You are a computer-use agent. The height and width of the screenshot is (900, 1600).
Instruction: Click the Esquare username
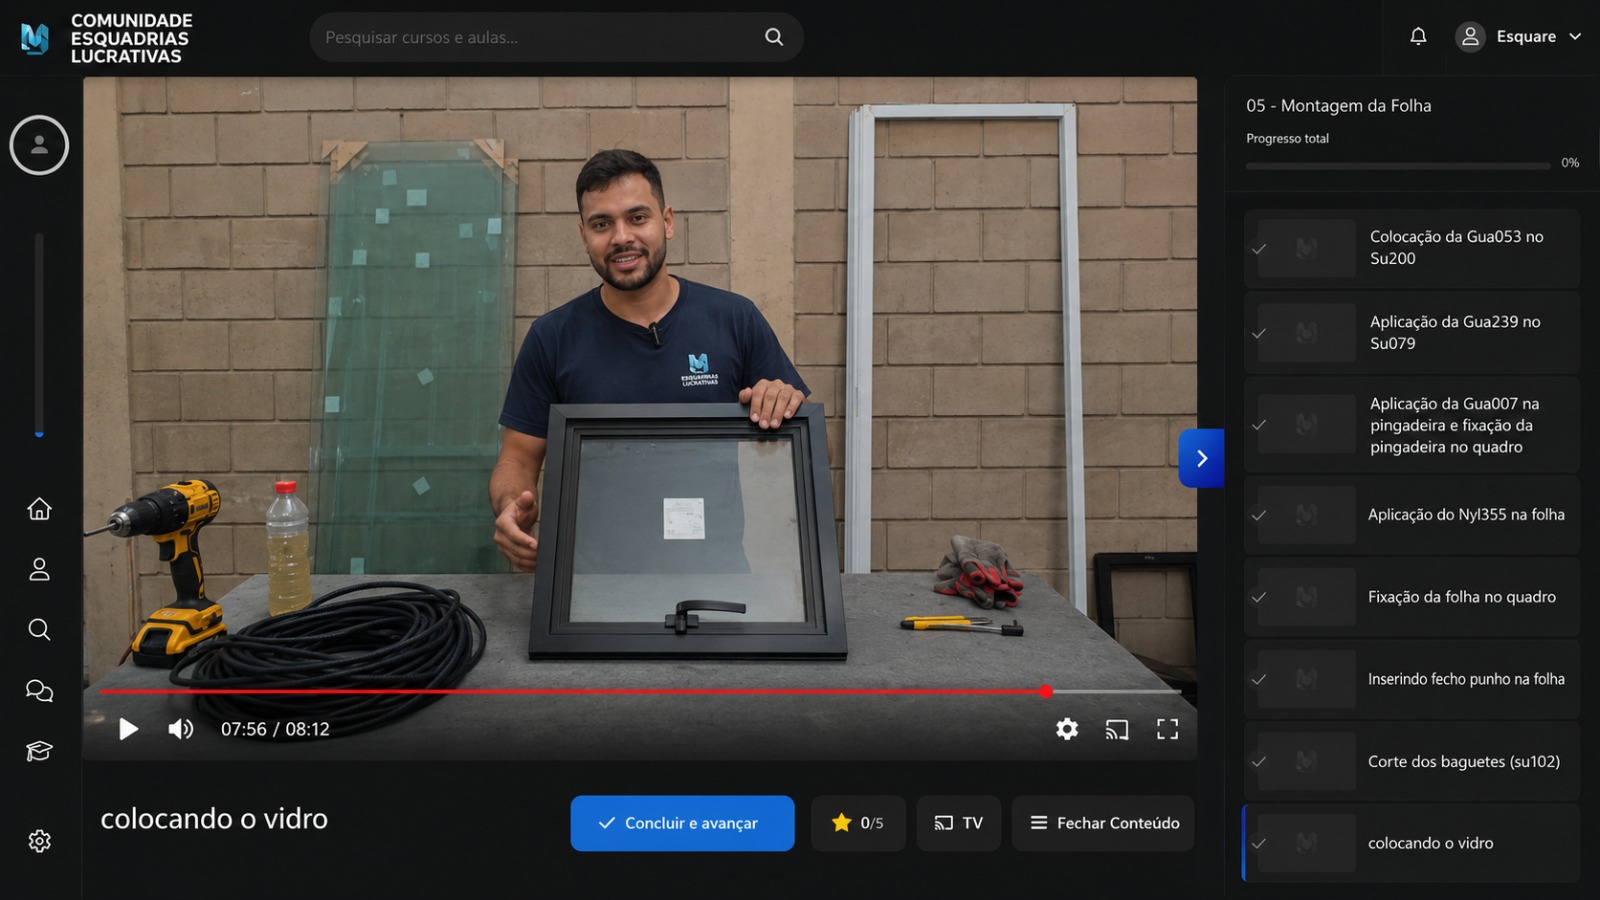point(1526,37)
